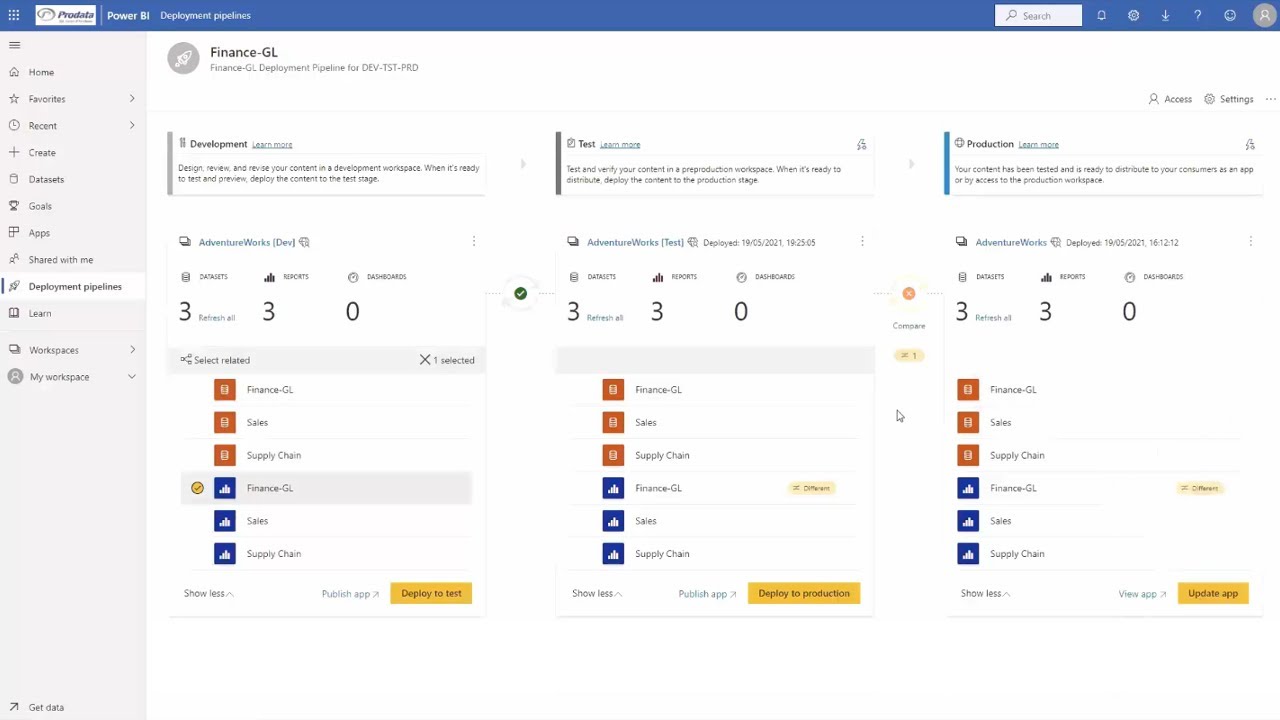
Task: Open more options for AdventureWorks [Dev]
Action: [x=474, y=242]
